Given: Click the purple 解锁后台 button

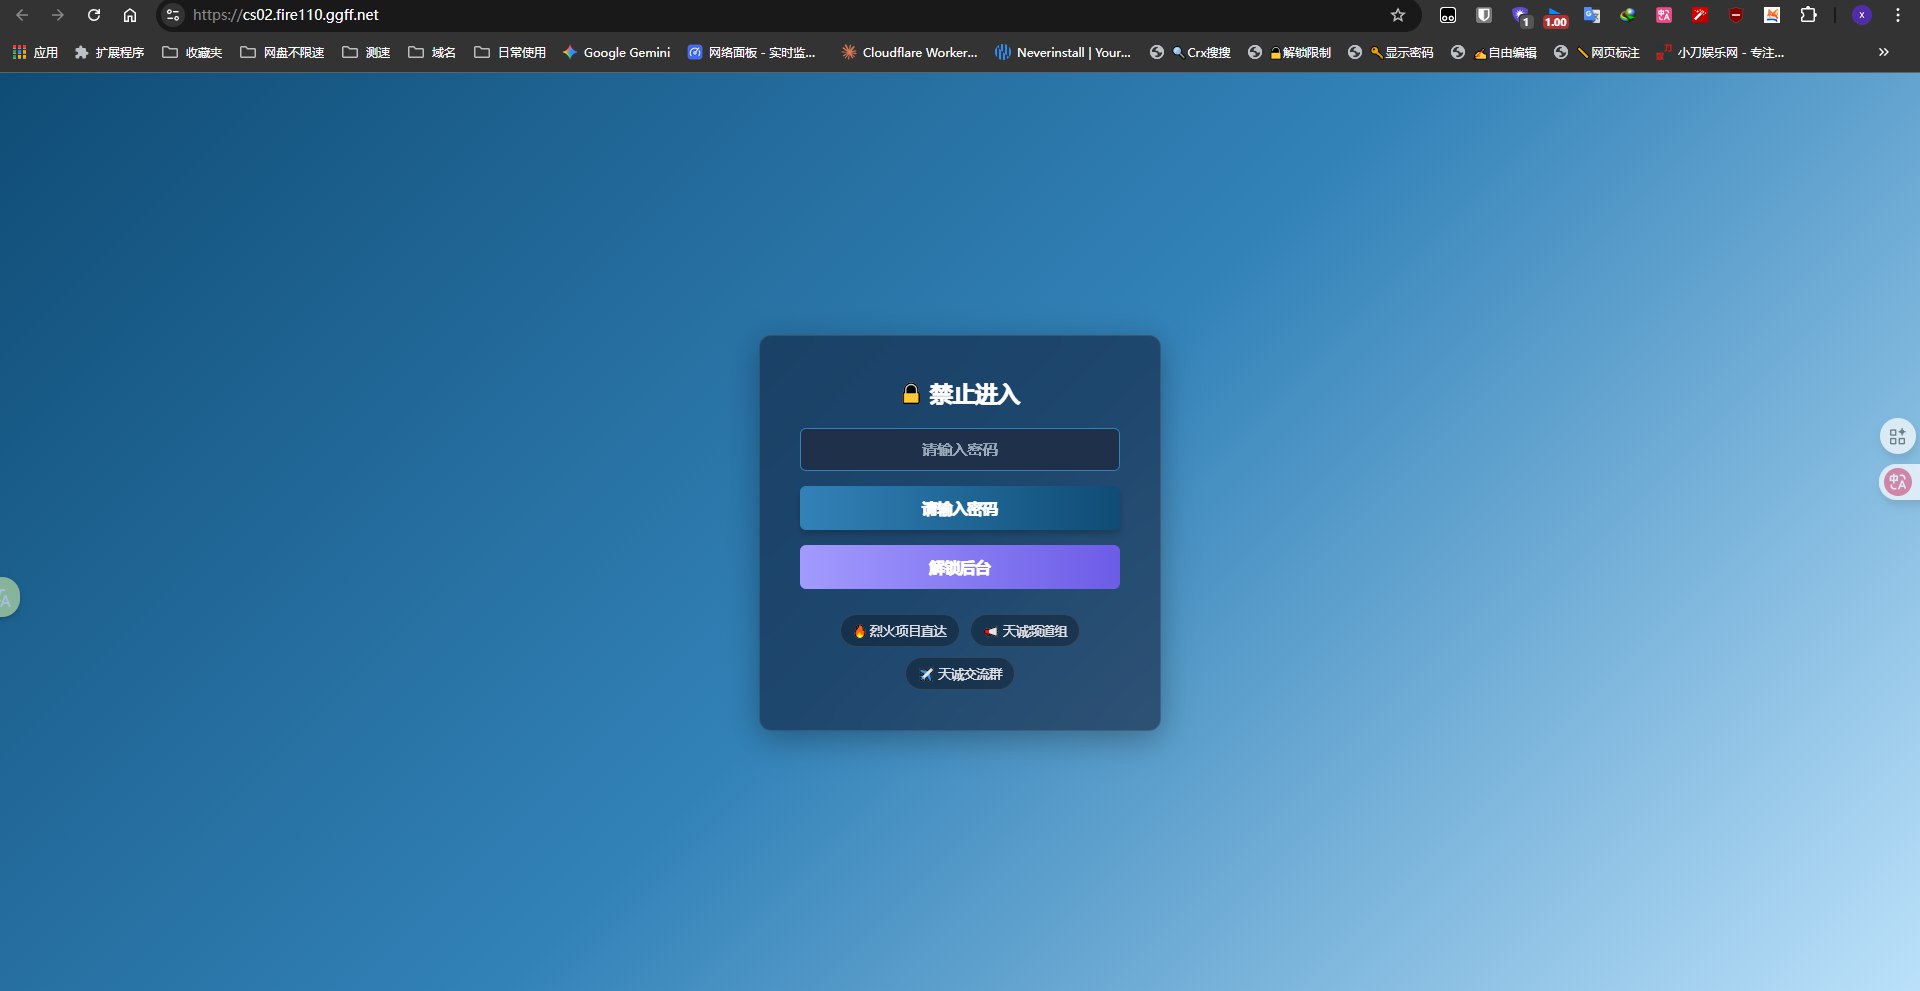Looking at the screenshot, I should pos(959,567).
